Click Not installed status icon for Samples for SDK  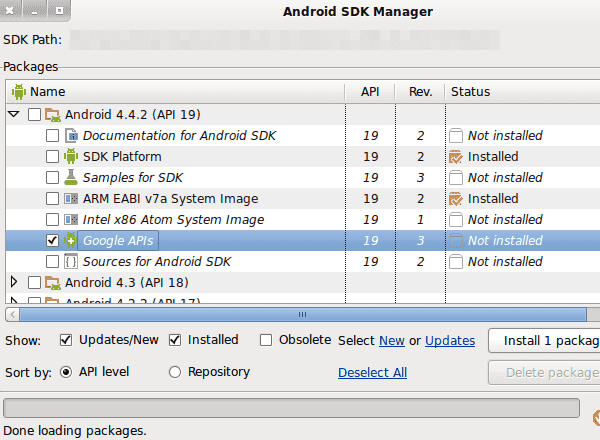[x=456, y=178]
